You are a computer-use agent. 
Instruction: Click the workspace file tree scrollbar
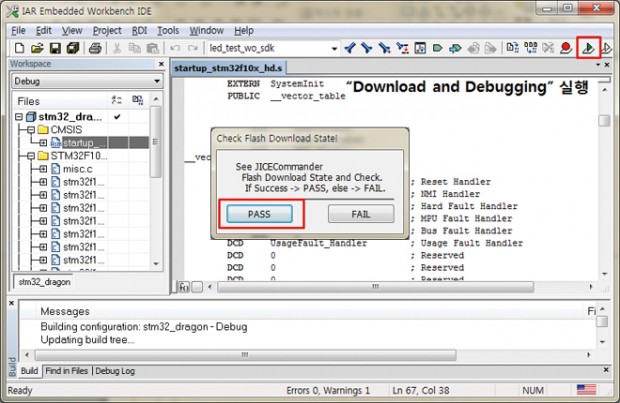(156, 142)
